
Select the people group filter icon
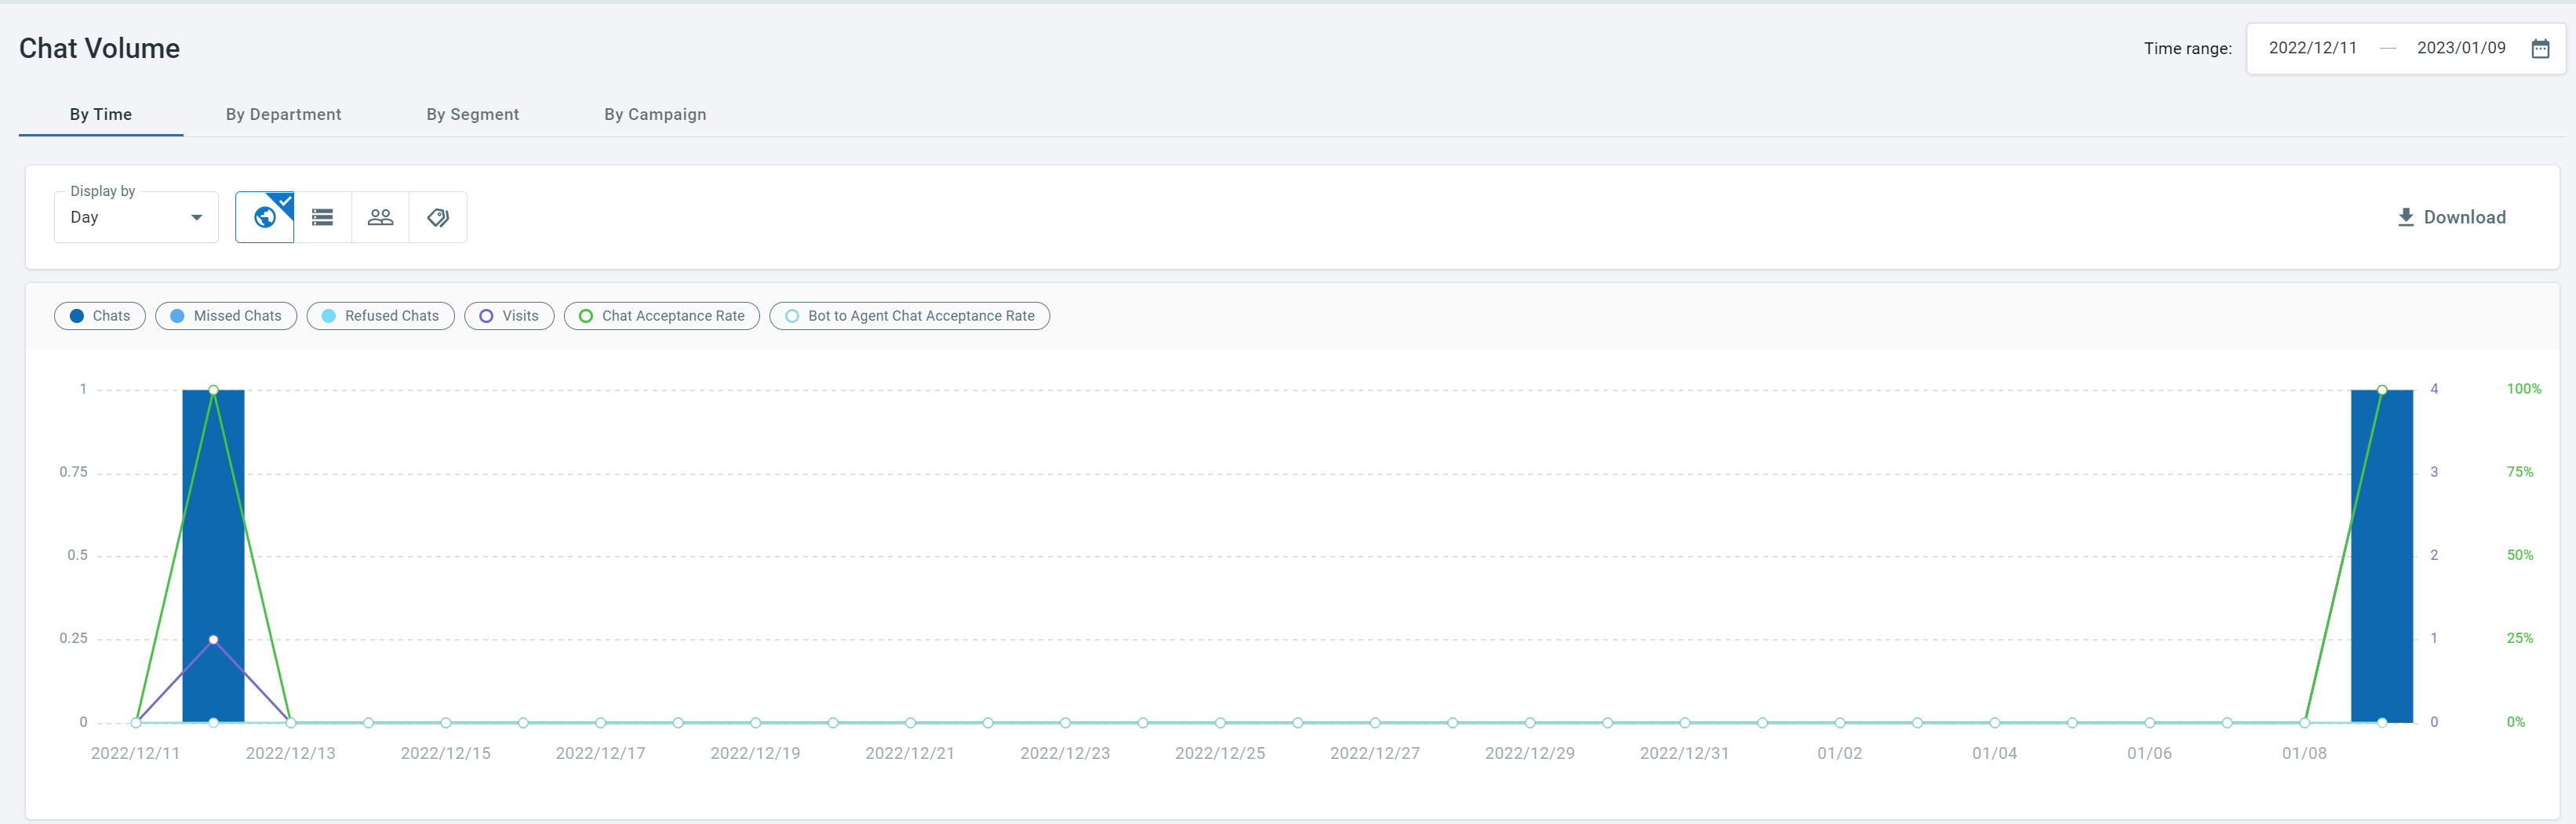click(x=380, y=217)
